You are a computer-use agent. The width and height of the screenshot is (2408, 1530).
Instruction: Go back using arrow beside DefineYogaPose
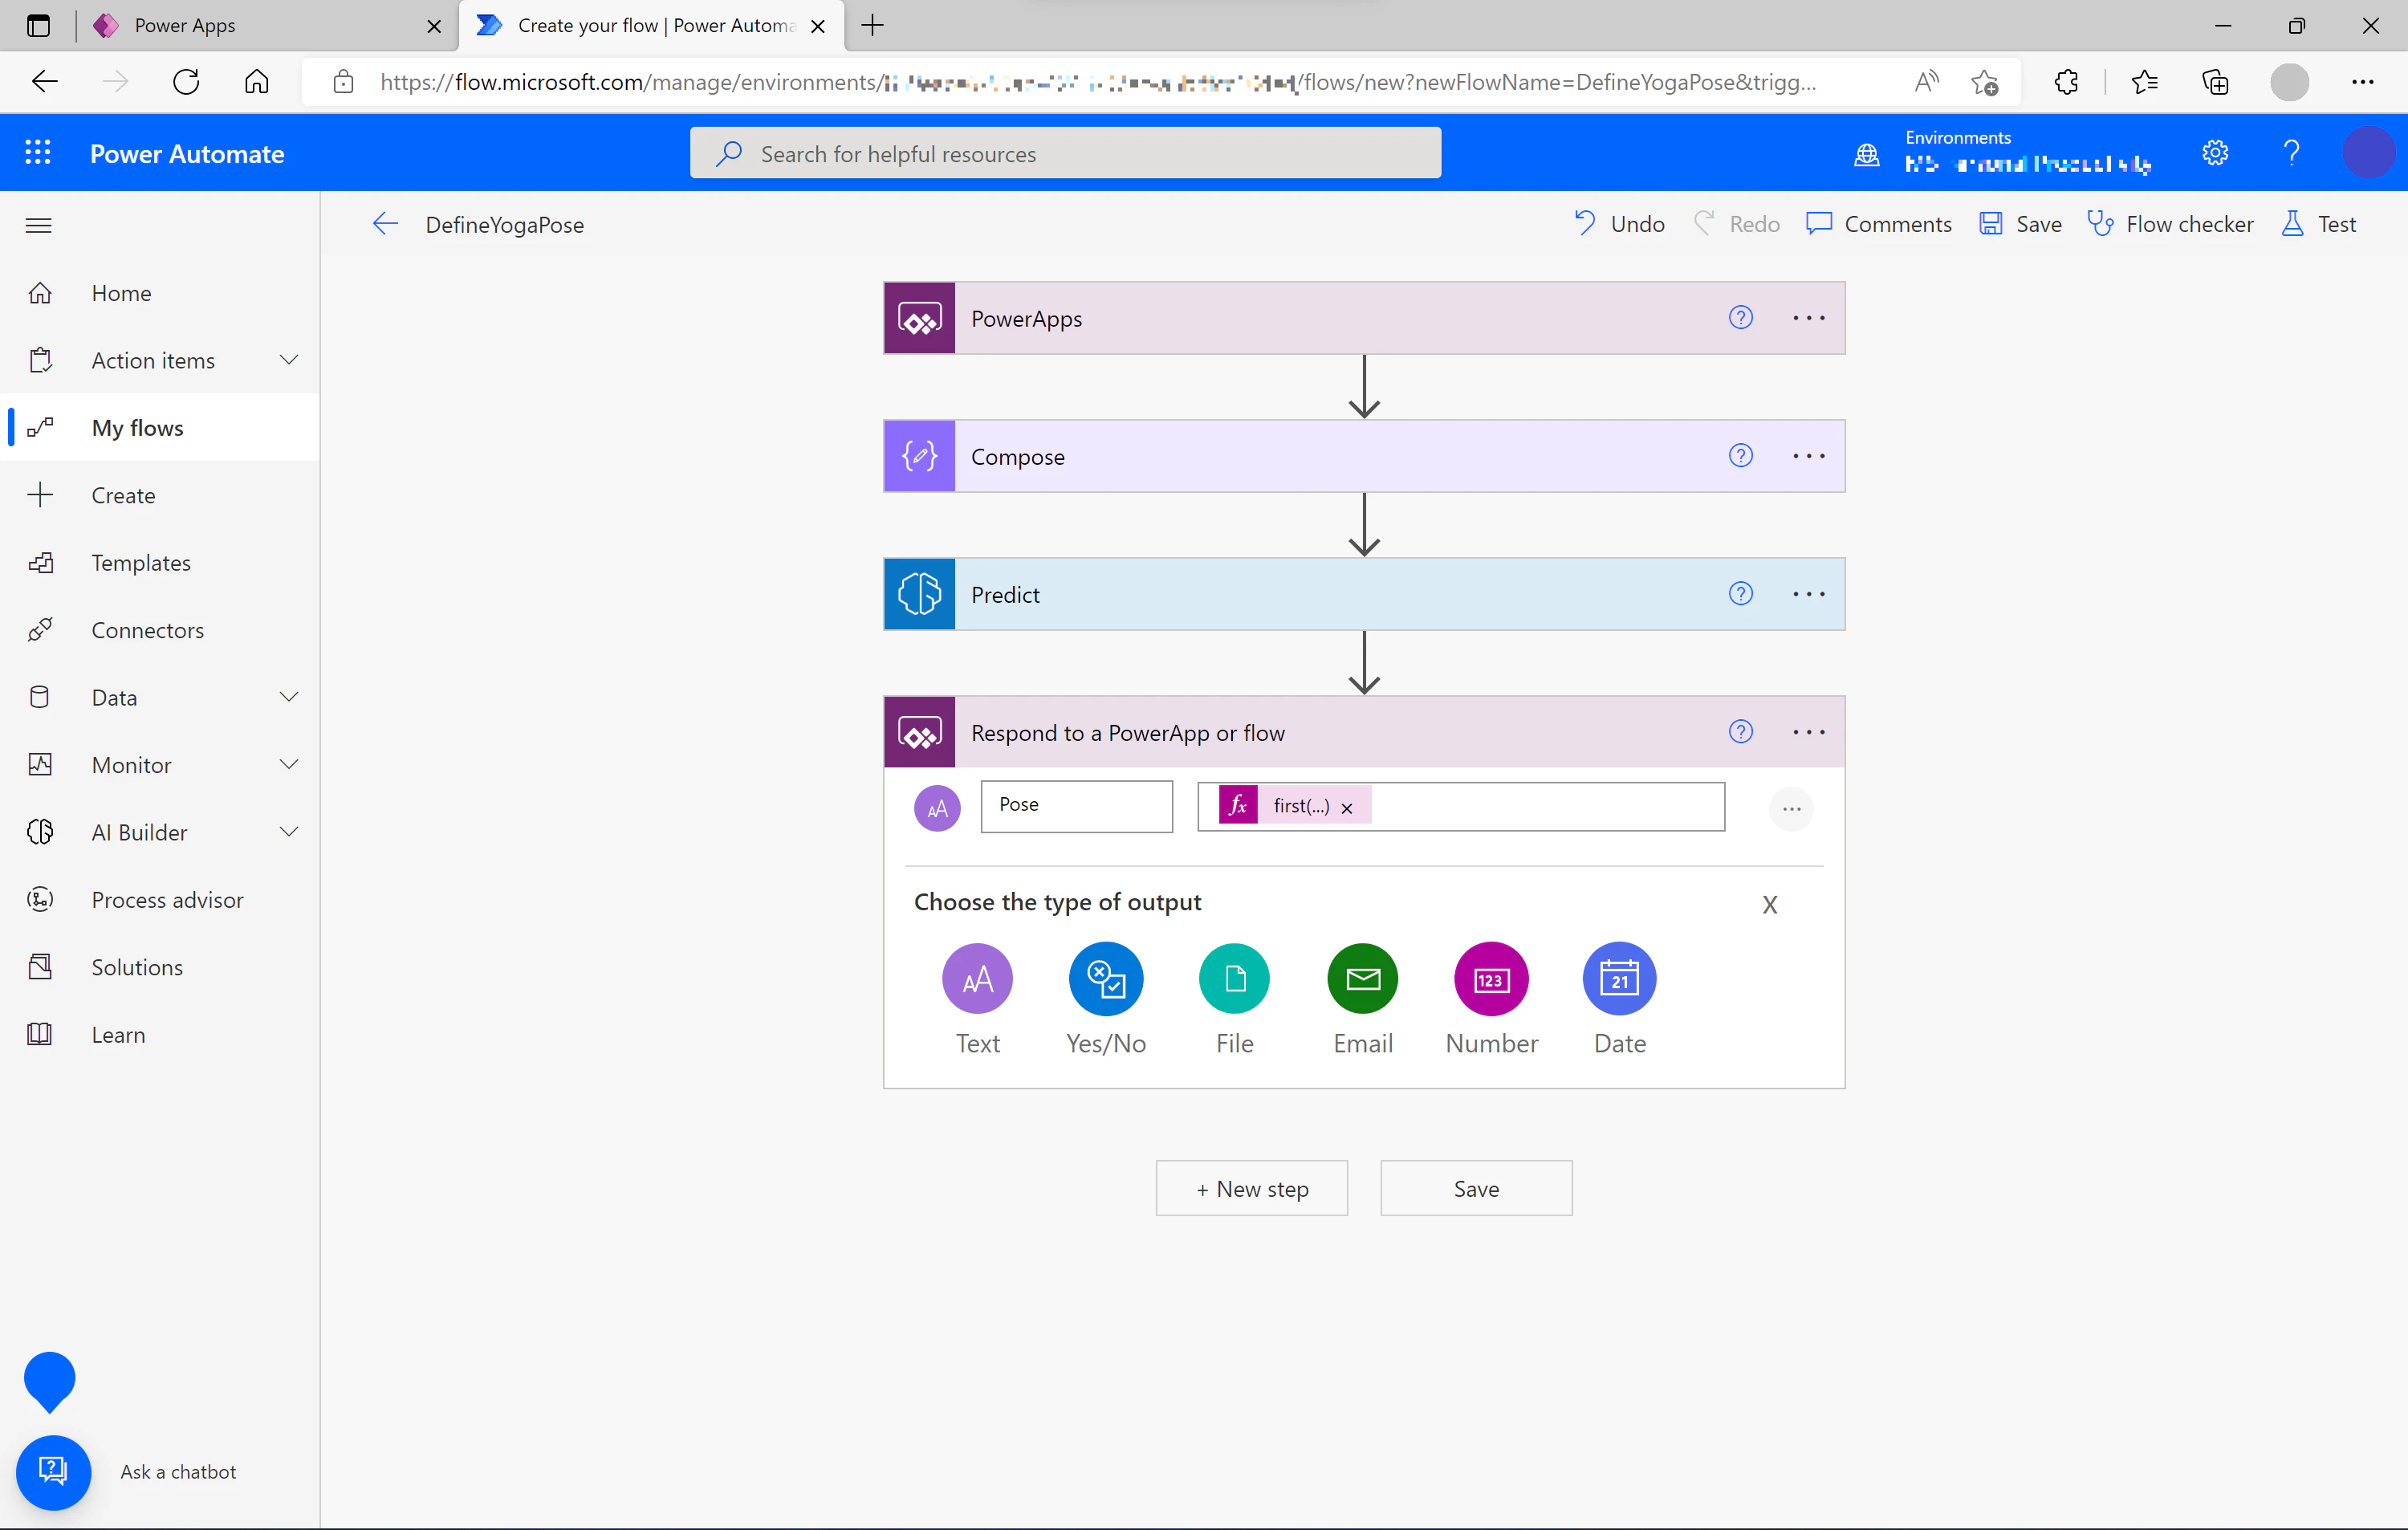click(x=385, y=224)
